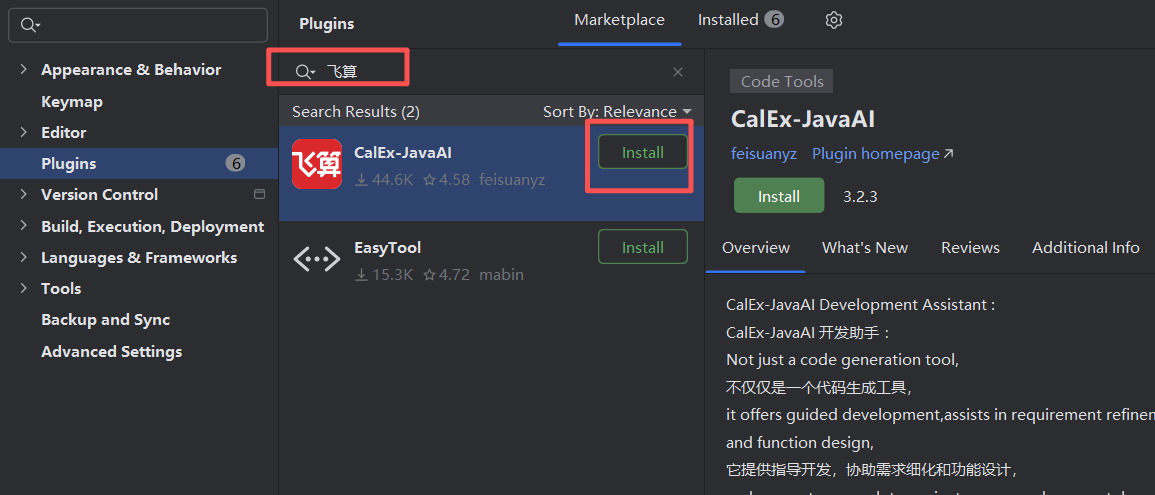Open the Plugin homepage link
Image resolution: width=1155 pixels, height=495 pixels.
[882, 154]
